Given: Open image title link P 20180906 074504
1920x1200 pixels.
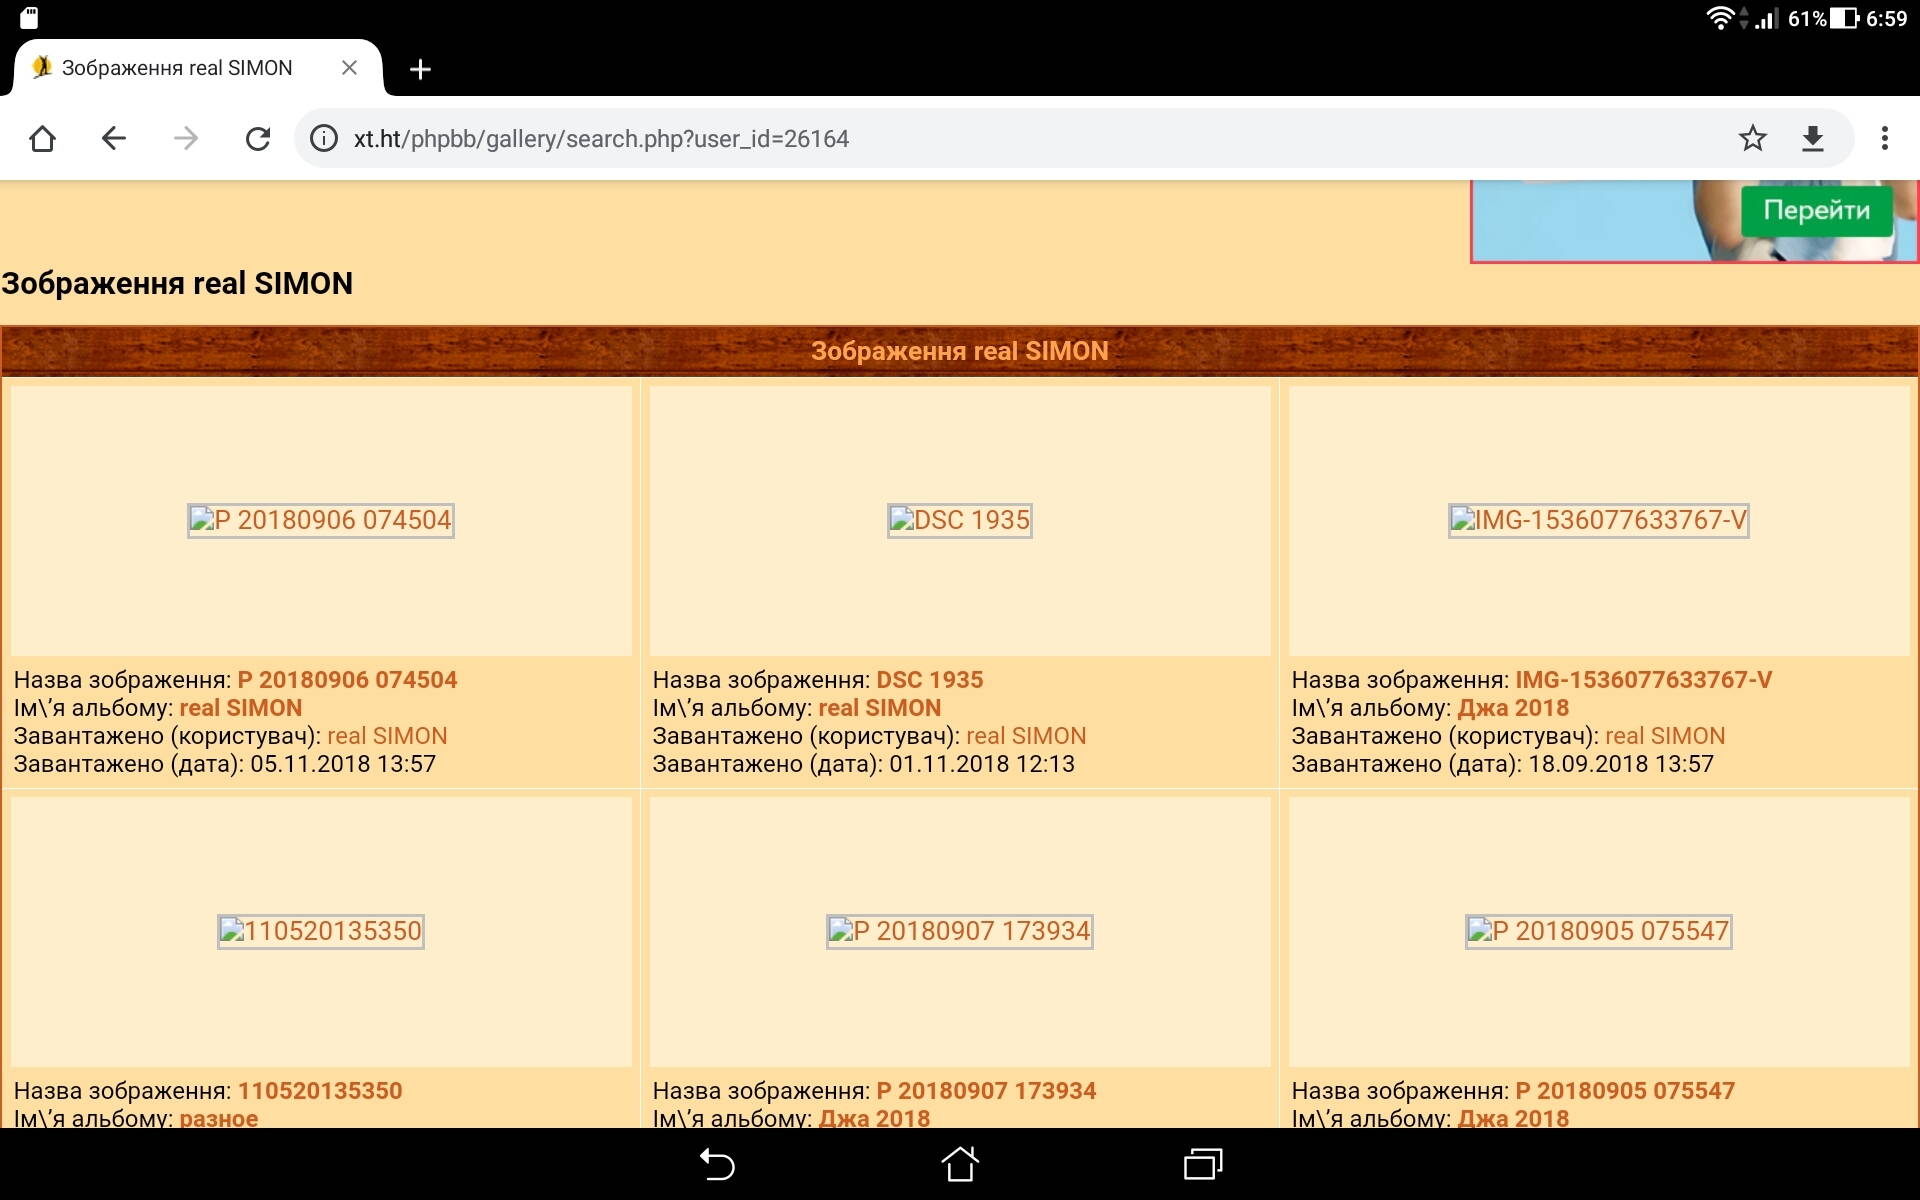Looking at the screenshot, I should click(x=347, y=680).
